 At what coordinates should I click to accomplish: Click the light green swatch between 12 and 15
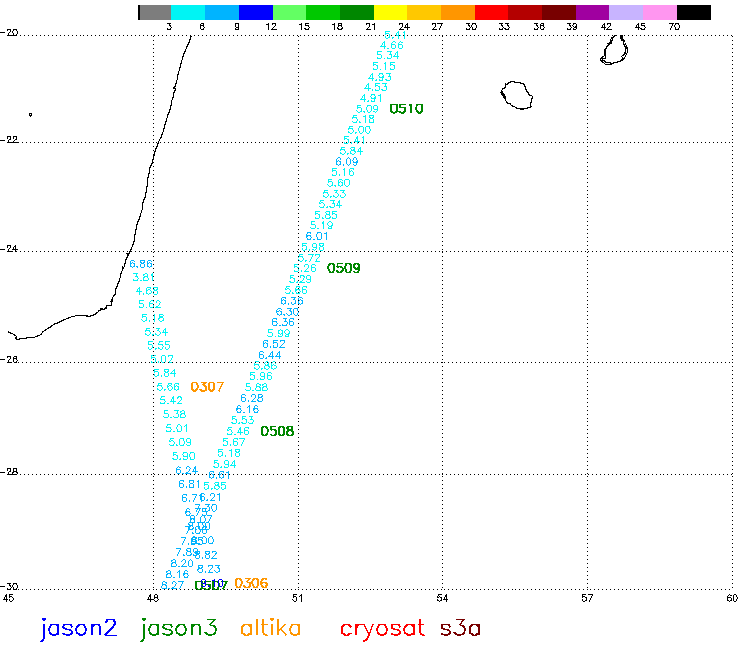[x=289, y=12]
